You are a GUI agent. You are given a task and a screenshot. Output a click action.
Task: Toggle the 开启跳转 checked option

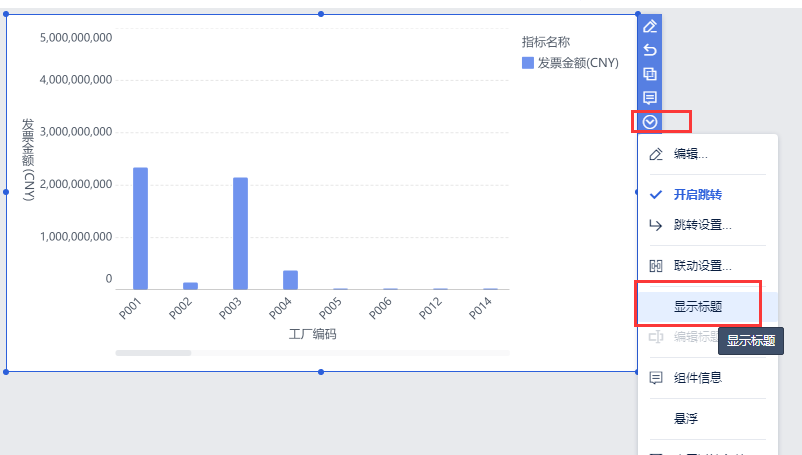tap(697, 194)
